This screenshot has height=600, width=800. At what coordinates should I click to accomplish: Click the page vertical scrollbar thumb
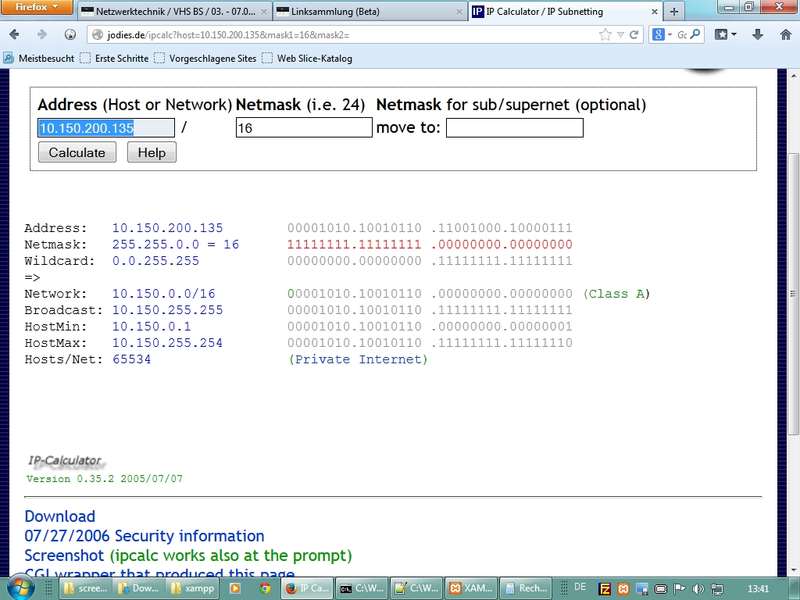click(793, 293)
